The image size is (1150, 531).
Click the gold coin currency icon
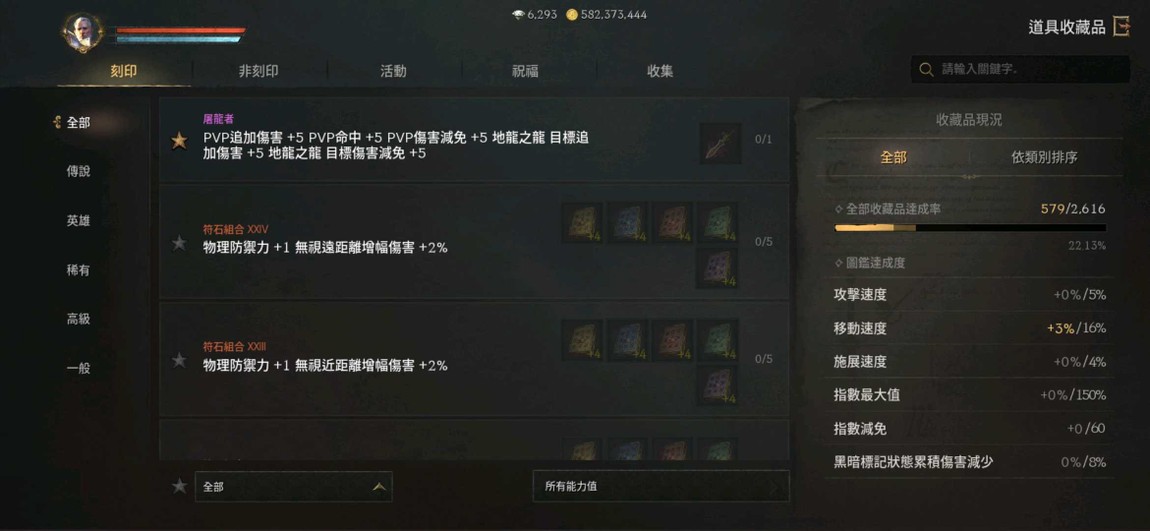[572, 15]
